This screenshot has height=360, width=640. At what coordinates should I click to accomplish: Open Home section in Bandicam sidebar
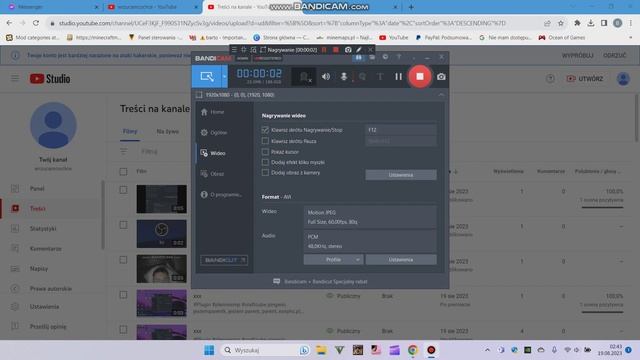212,112
